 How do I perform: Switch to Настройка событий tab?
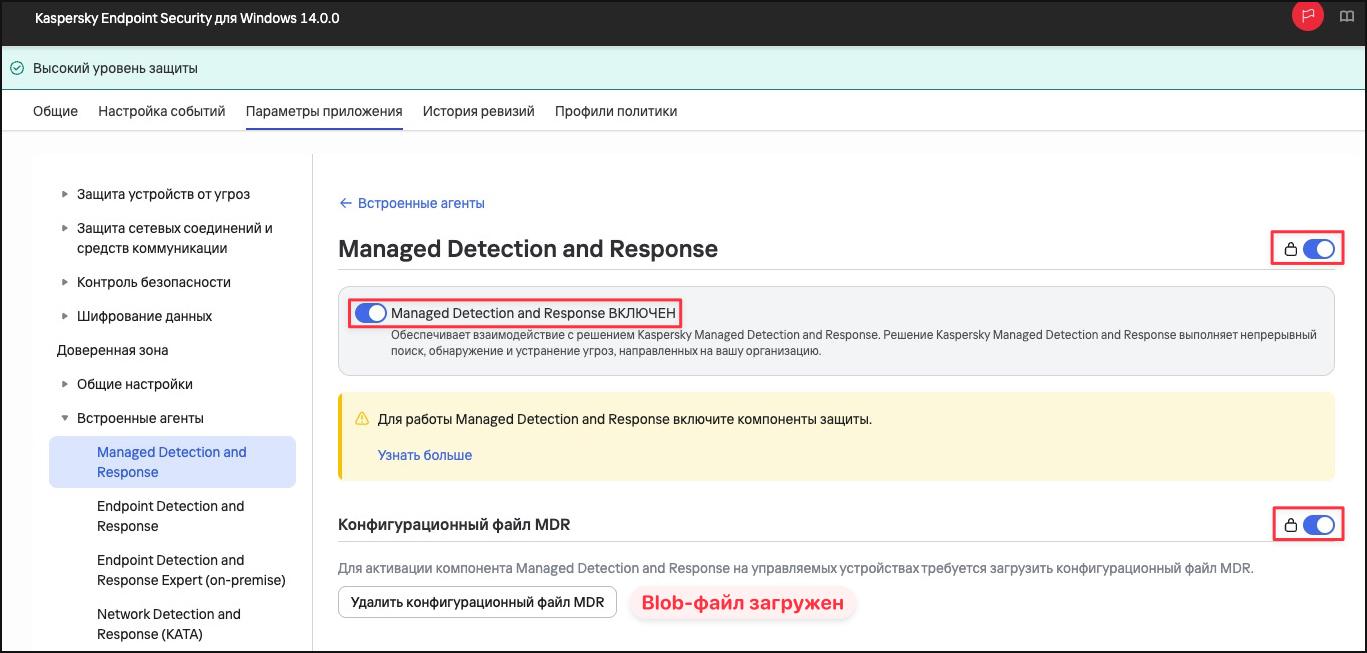point(162,111)
